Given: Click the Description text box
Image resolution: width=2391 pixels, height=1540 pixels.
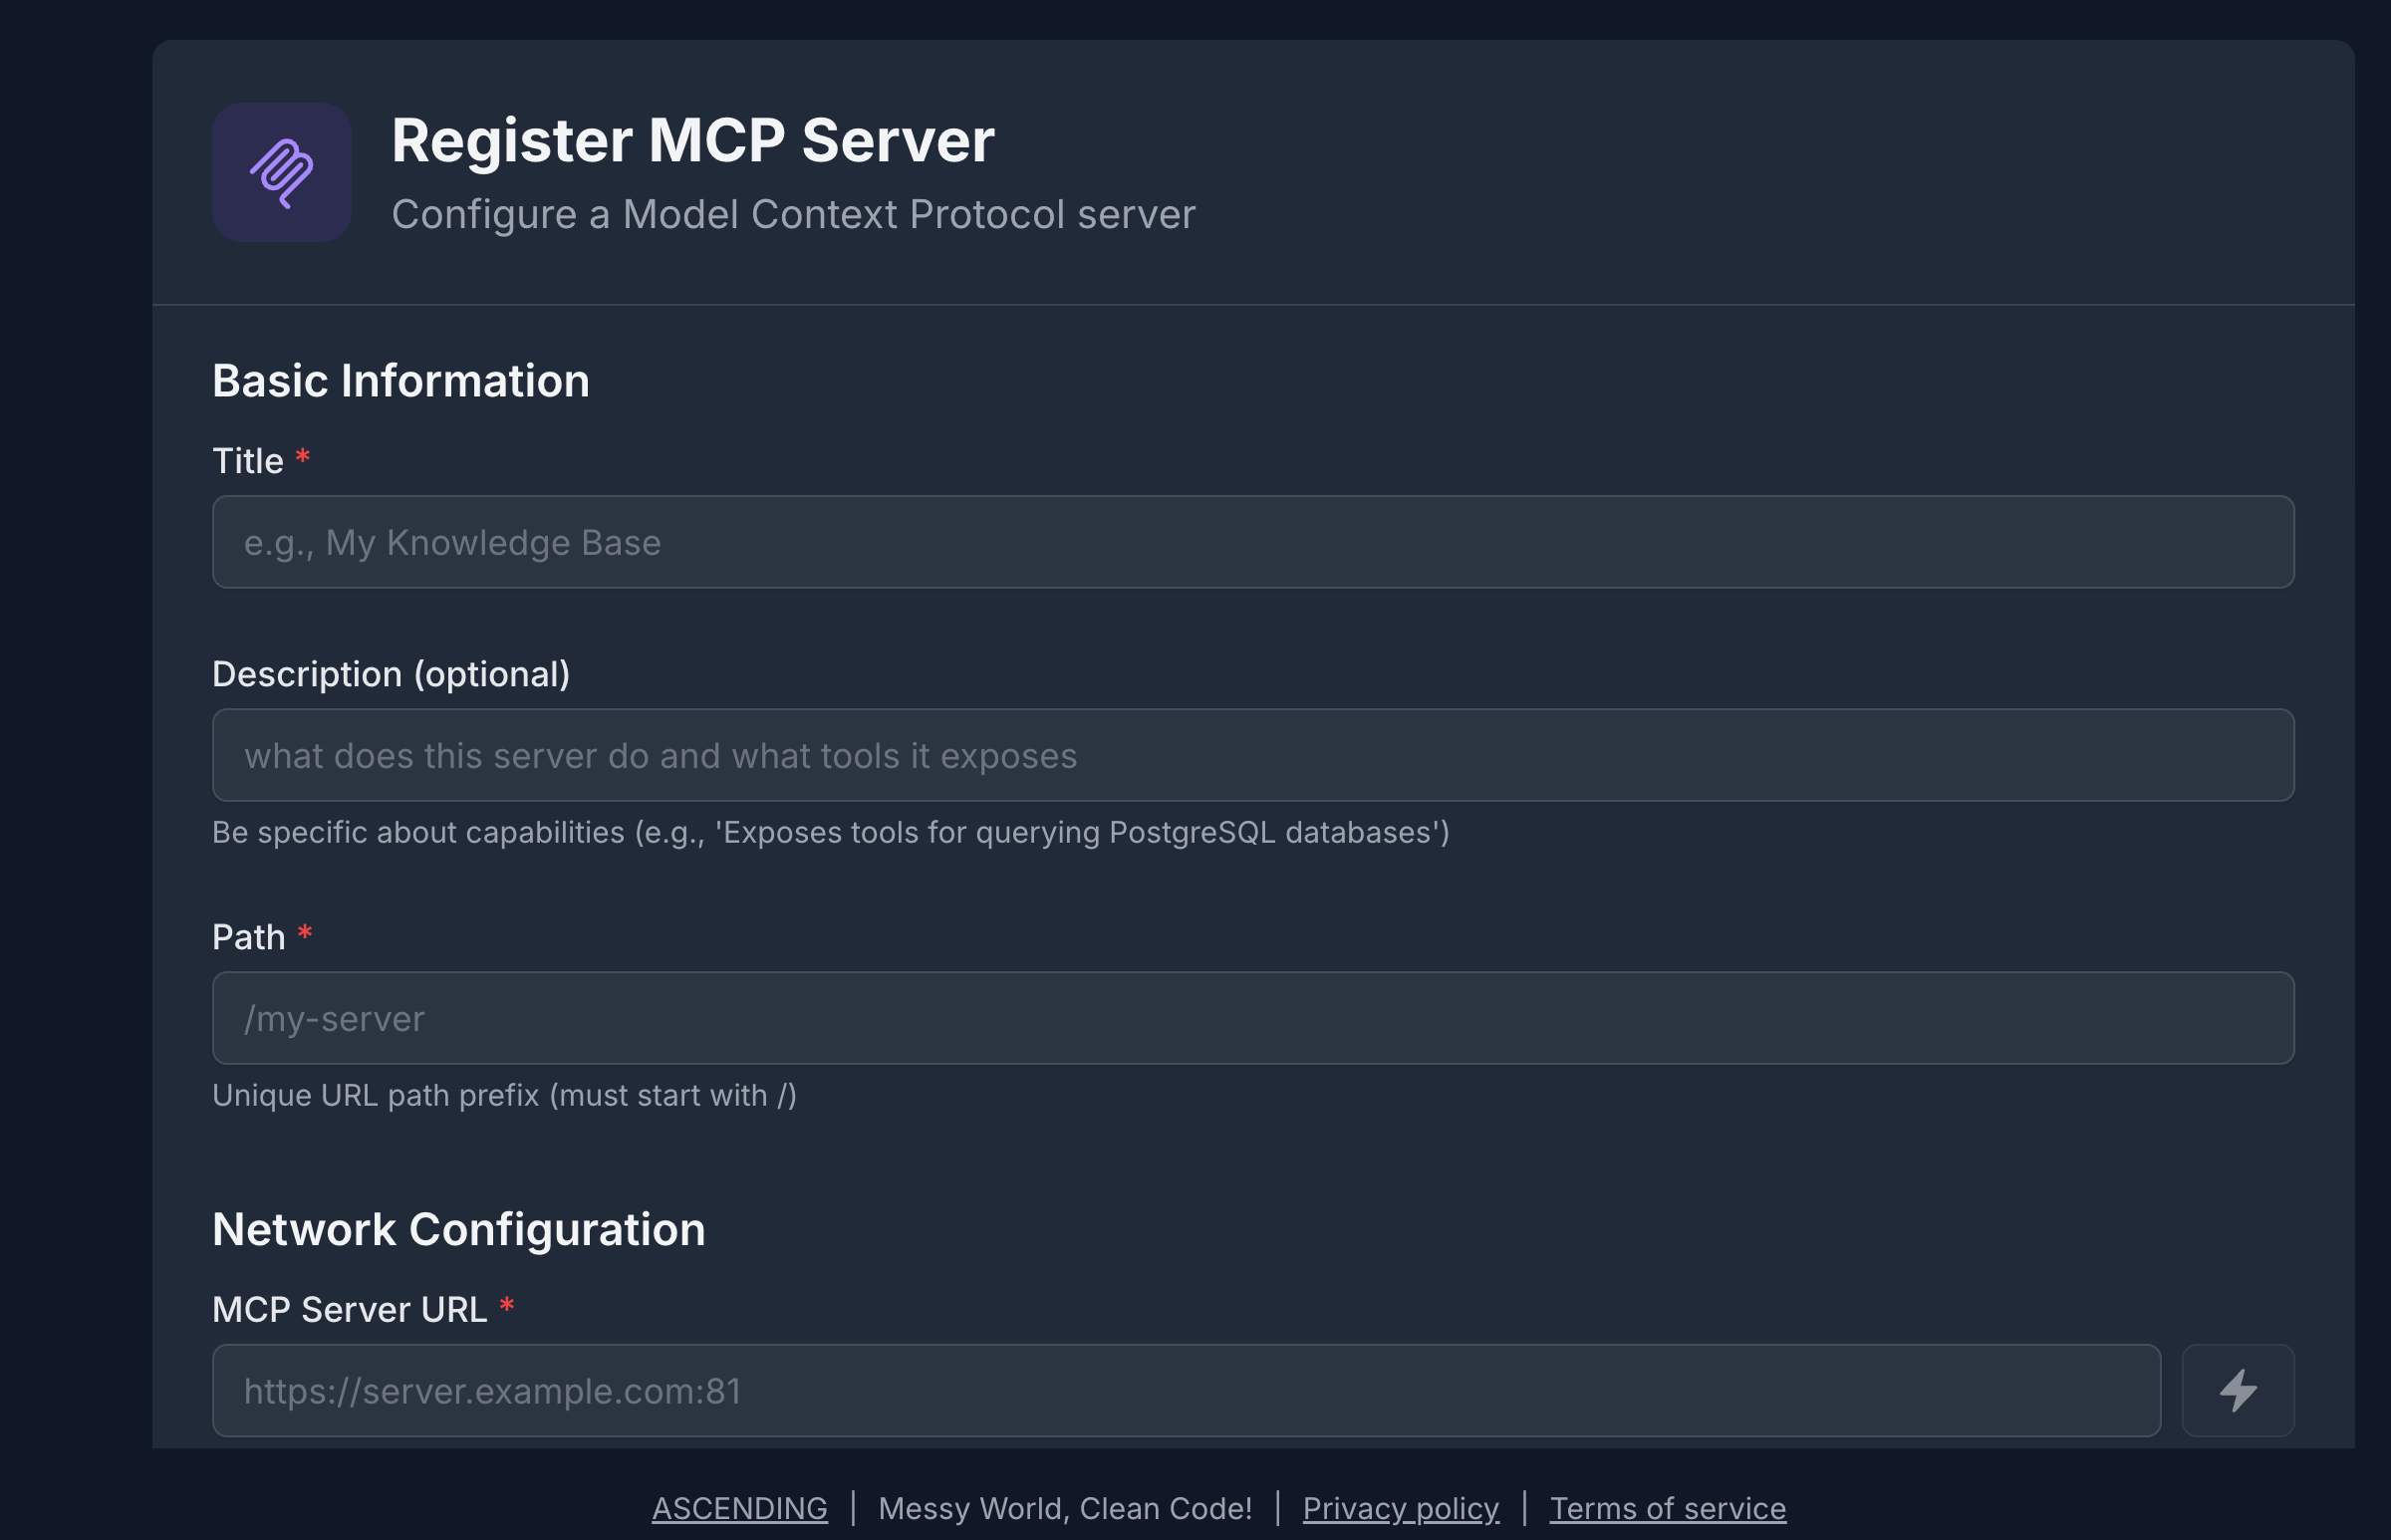Looking at the screenshot, I should 1200,755.
